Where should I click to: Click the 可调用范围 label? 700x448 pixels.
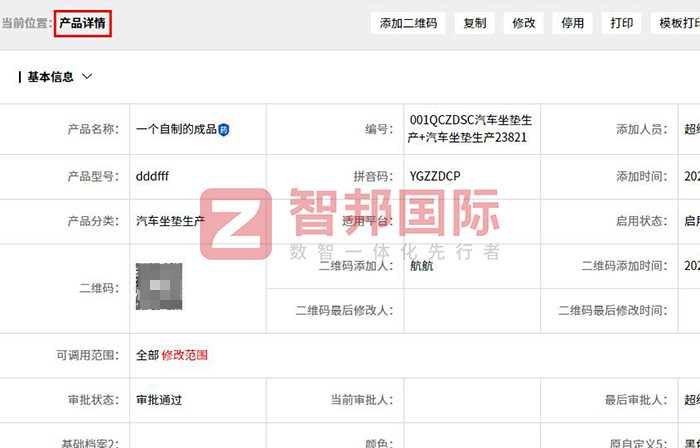click(x=88, y=355)
